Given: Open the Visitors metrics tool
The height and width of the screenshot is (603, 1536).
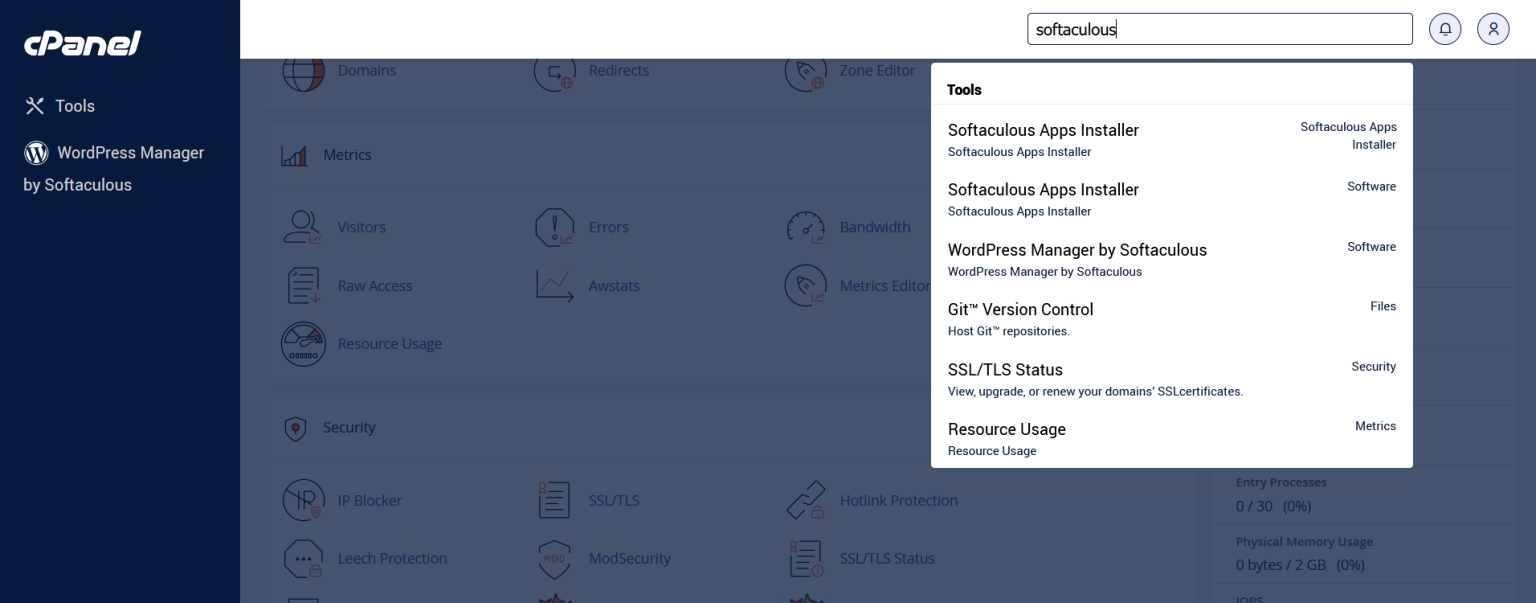Looking at the screenshot, I should (361, 226).
